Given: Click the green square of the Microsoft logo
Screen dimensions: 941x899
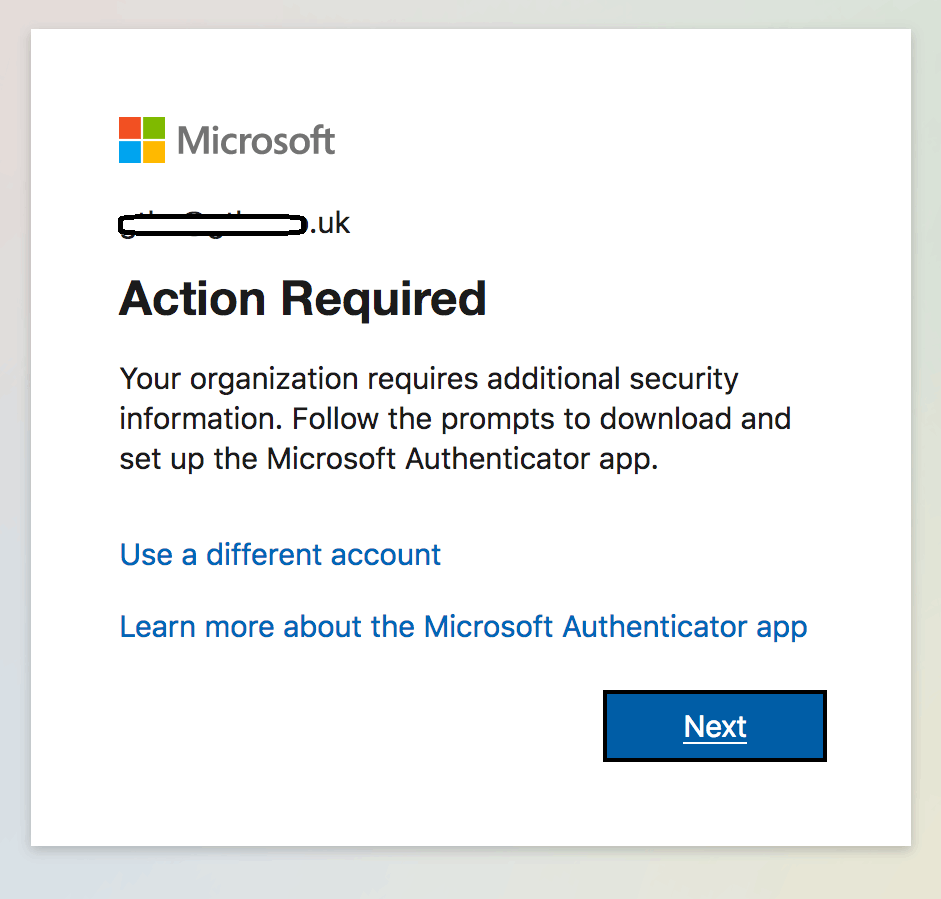Looking at the screenshot, I should click(153, 127).
